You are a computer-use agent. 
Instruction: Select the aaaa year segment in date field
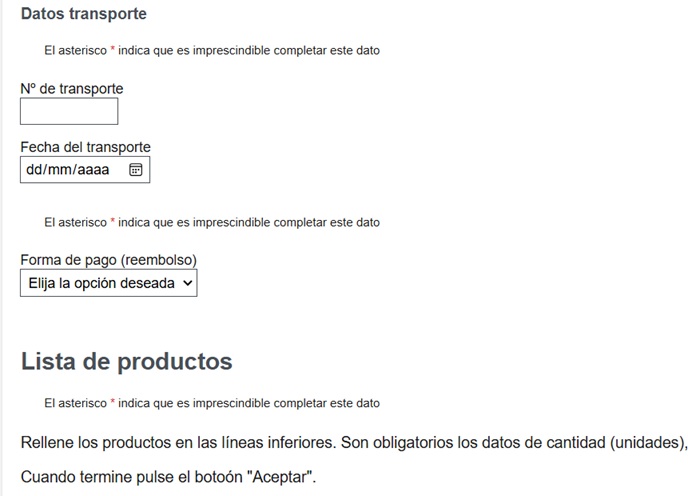[93, 169]
